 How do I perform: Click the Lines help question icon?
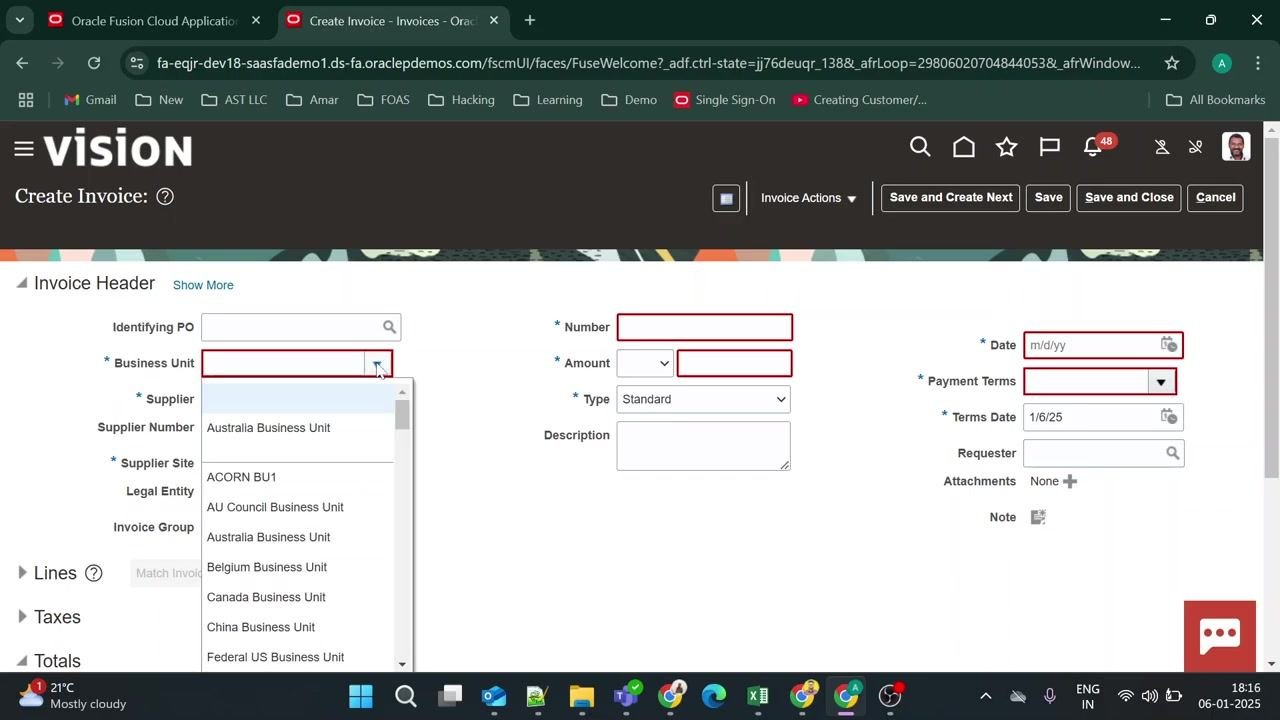click(x=93, y=573)
